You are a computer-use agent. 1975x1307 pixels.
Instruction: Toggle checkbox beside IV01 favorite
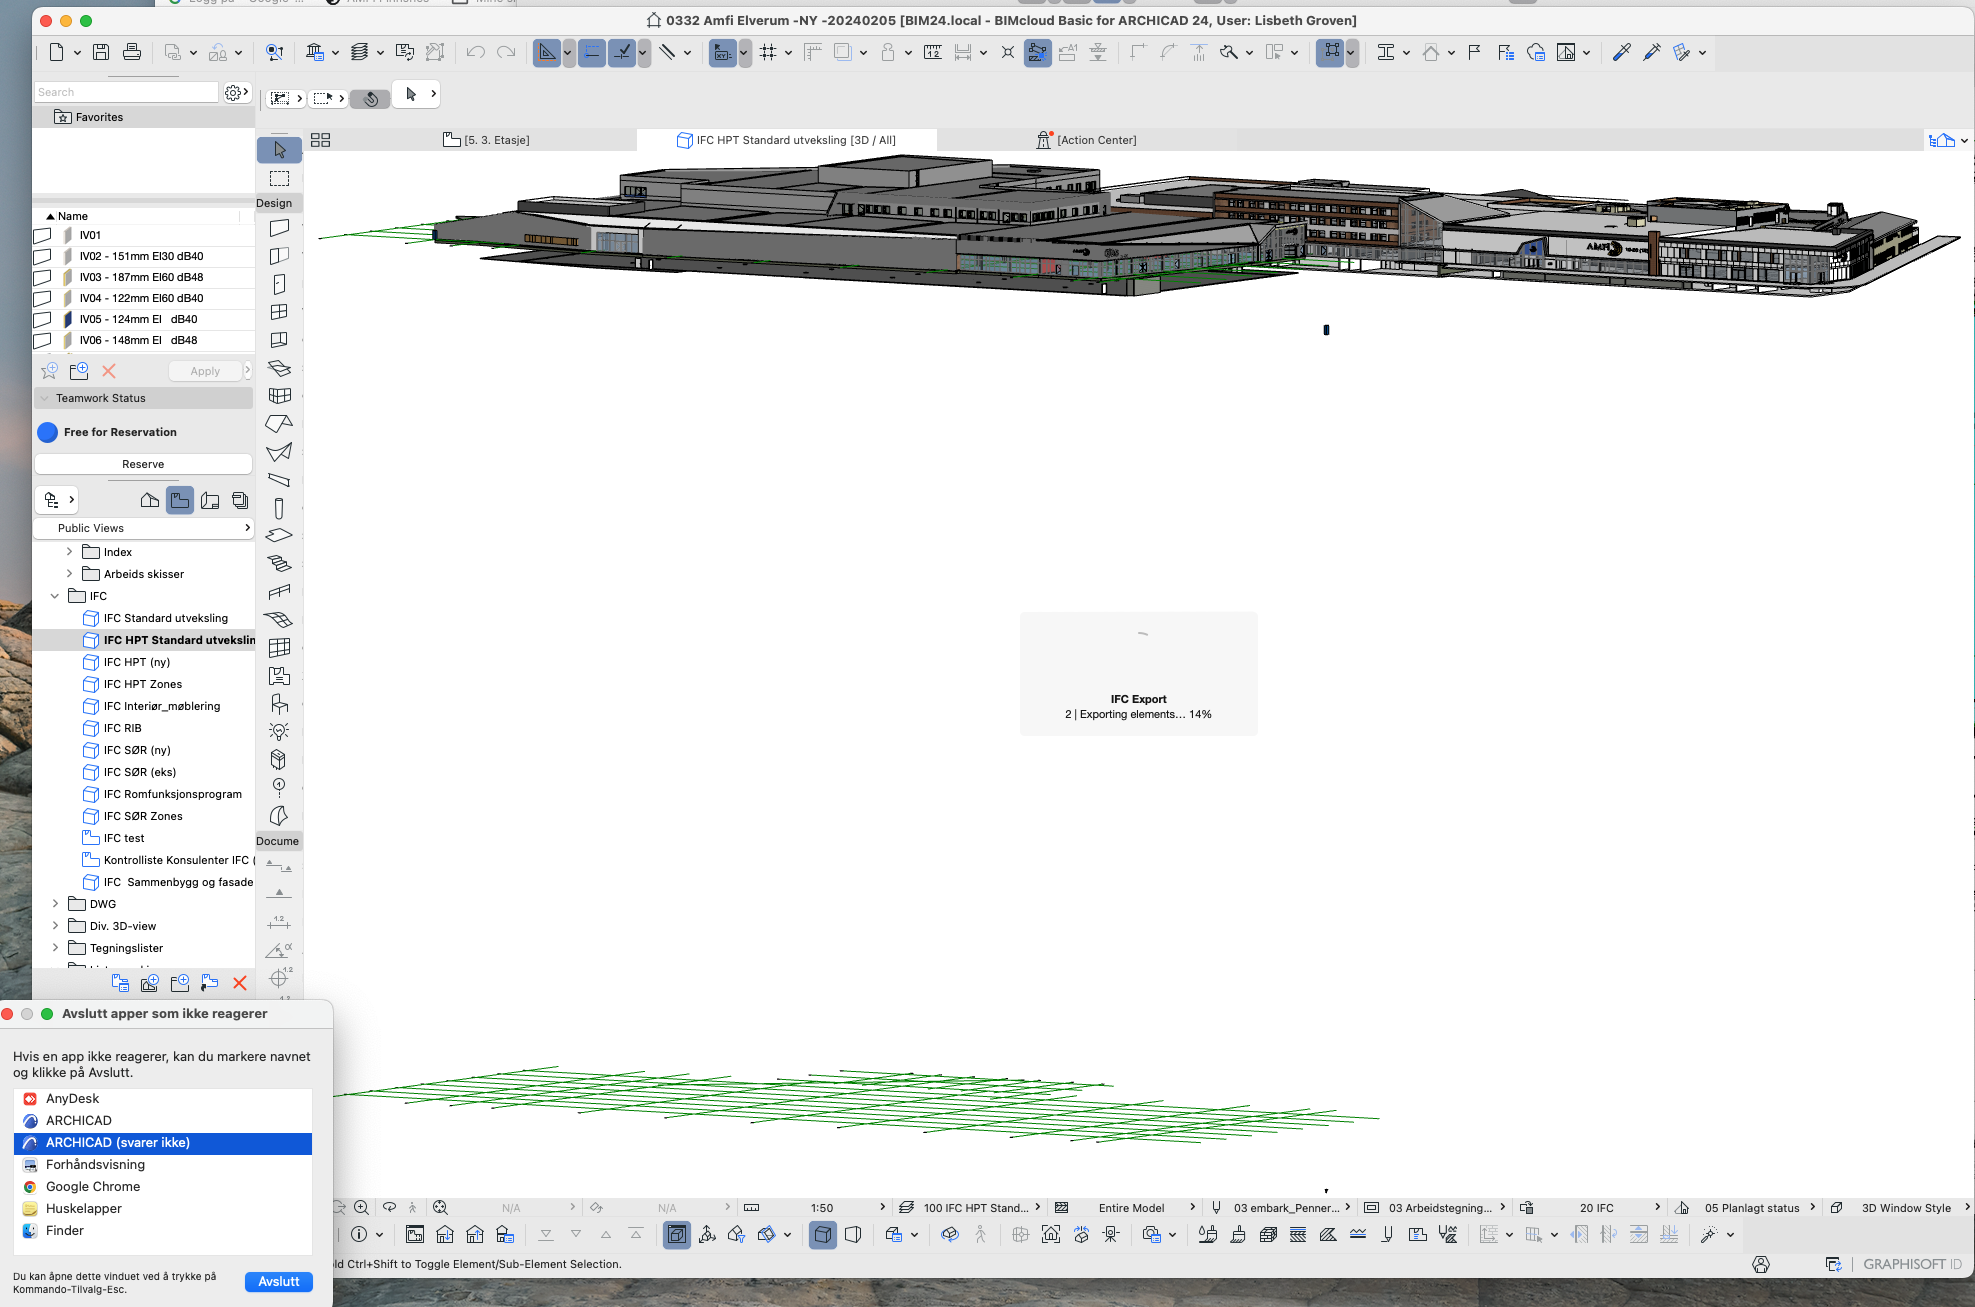(42, 236)
